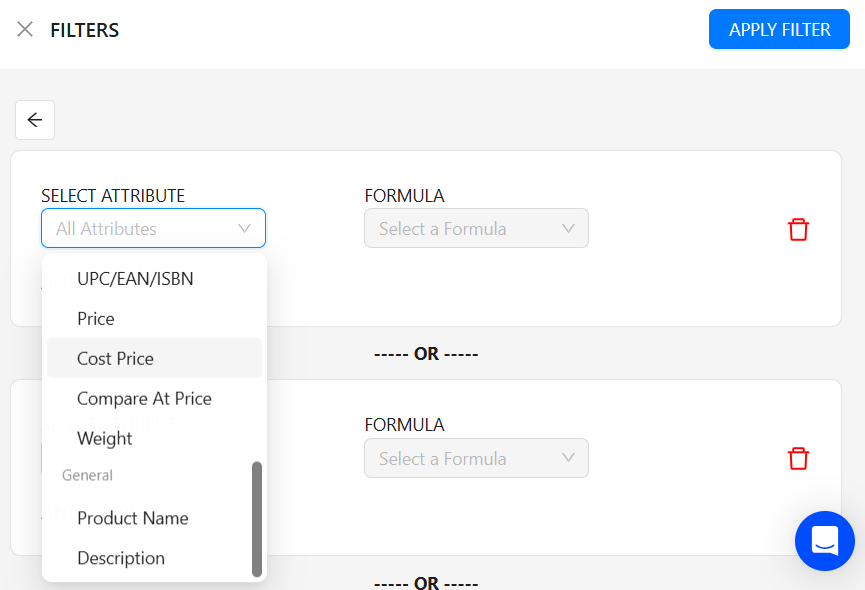The height and width of the screenshot is (590, 865).
Task: Choose Product Name under General
Action: tap(132, 518)
